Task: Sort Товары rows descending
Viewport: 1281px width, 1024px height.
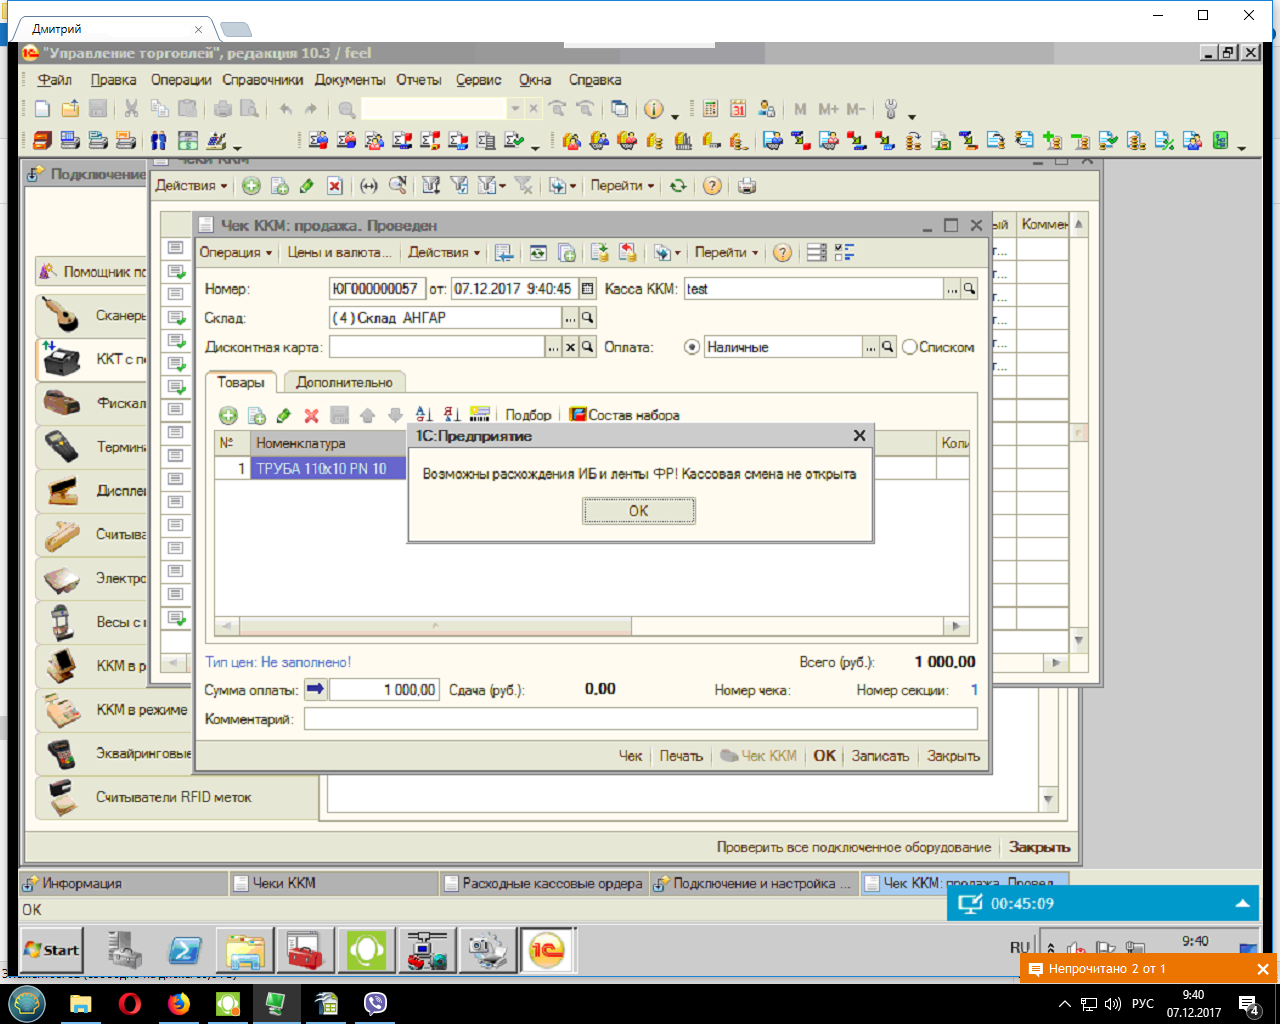Action: (x=452, y=415)
